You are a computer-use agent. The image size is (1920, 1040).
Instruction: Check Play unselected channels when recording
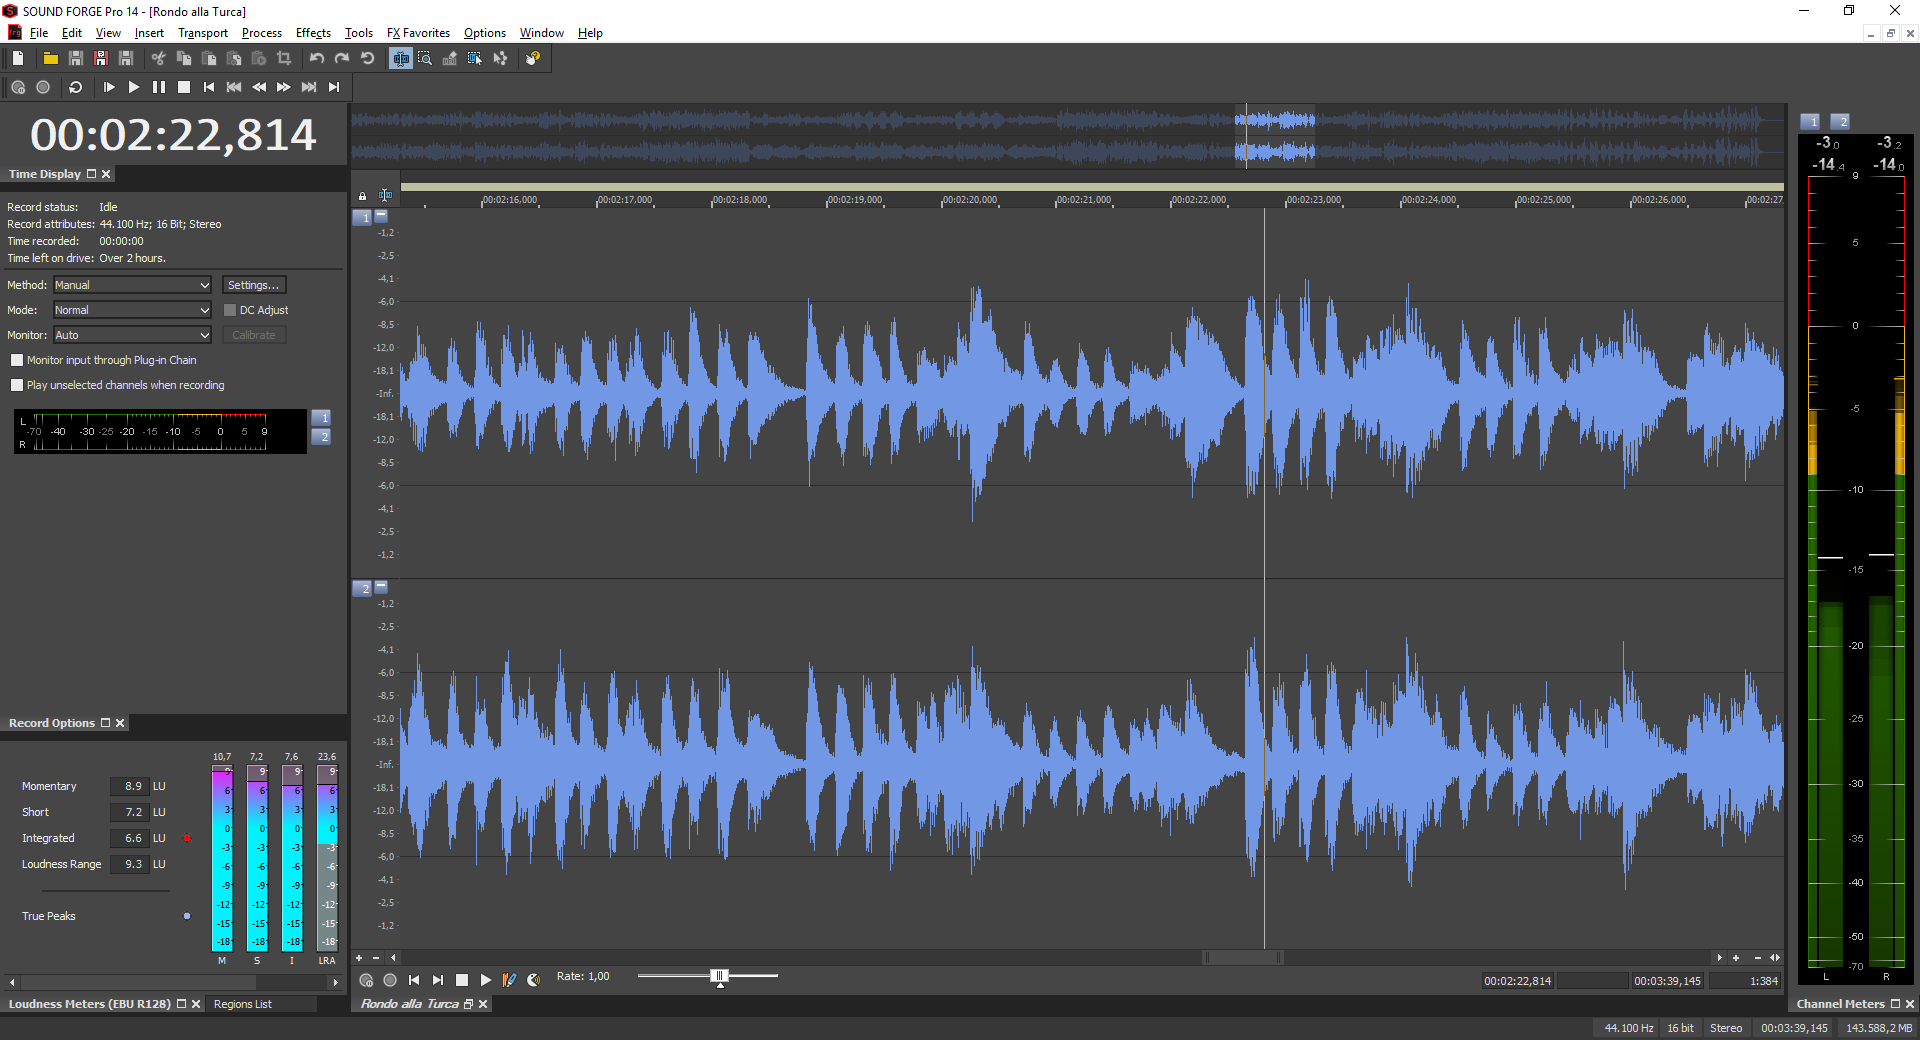[x=17, y=385]
